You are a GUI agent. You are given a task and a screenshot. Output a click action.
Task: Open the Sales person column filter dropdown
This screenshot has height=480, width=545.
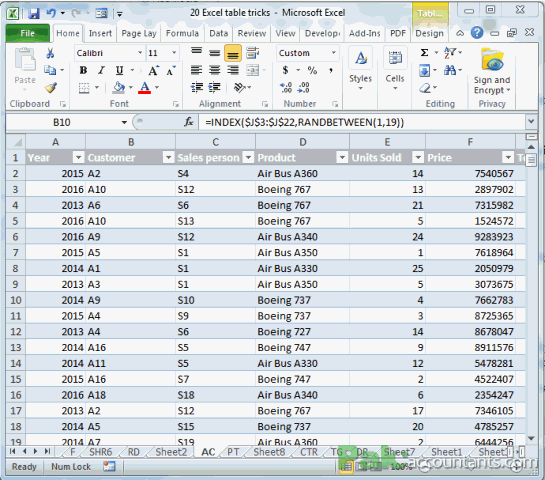[249, 157]
